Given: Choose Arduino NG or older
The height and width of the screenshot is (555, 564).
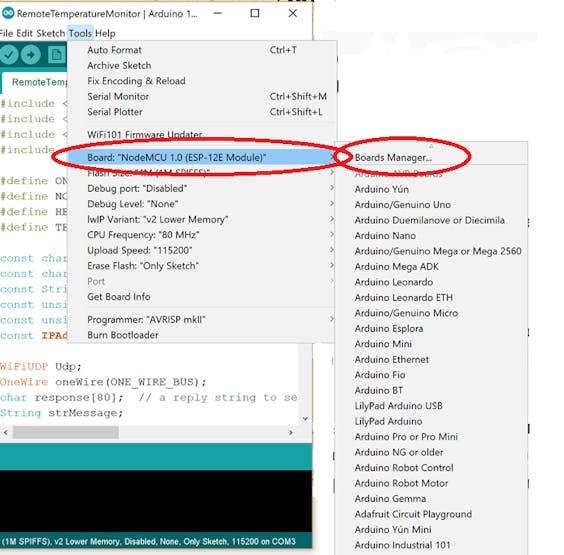Looking at the screenshot, I should pyautogui.click(x=431, y=452).
